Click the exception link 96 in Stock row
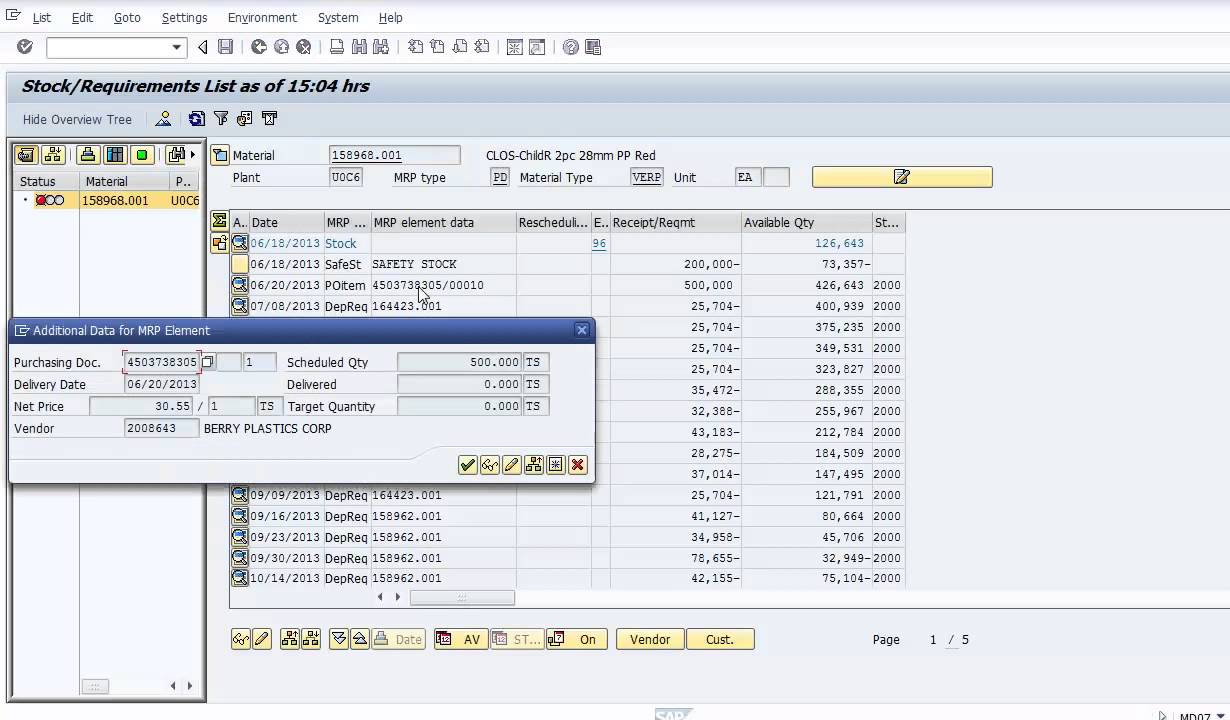1230x720 pixels. coord(599,243)
